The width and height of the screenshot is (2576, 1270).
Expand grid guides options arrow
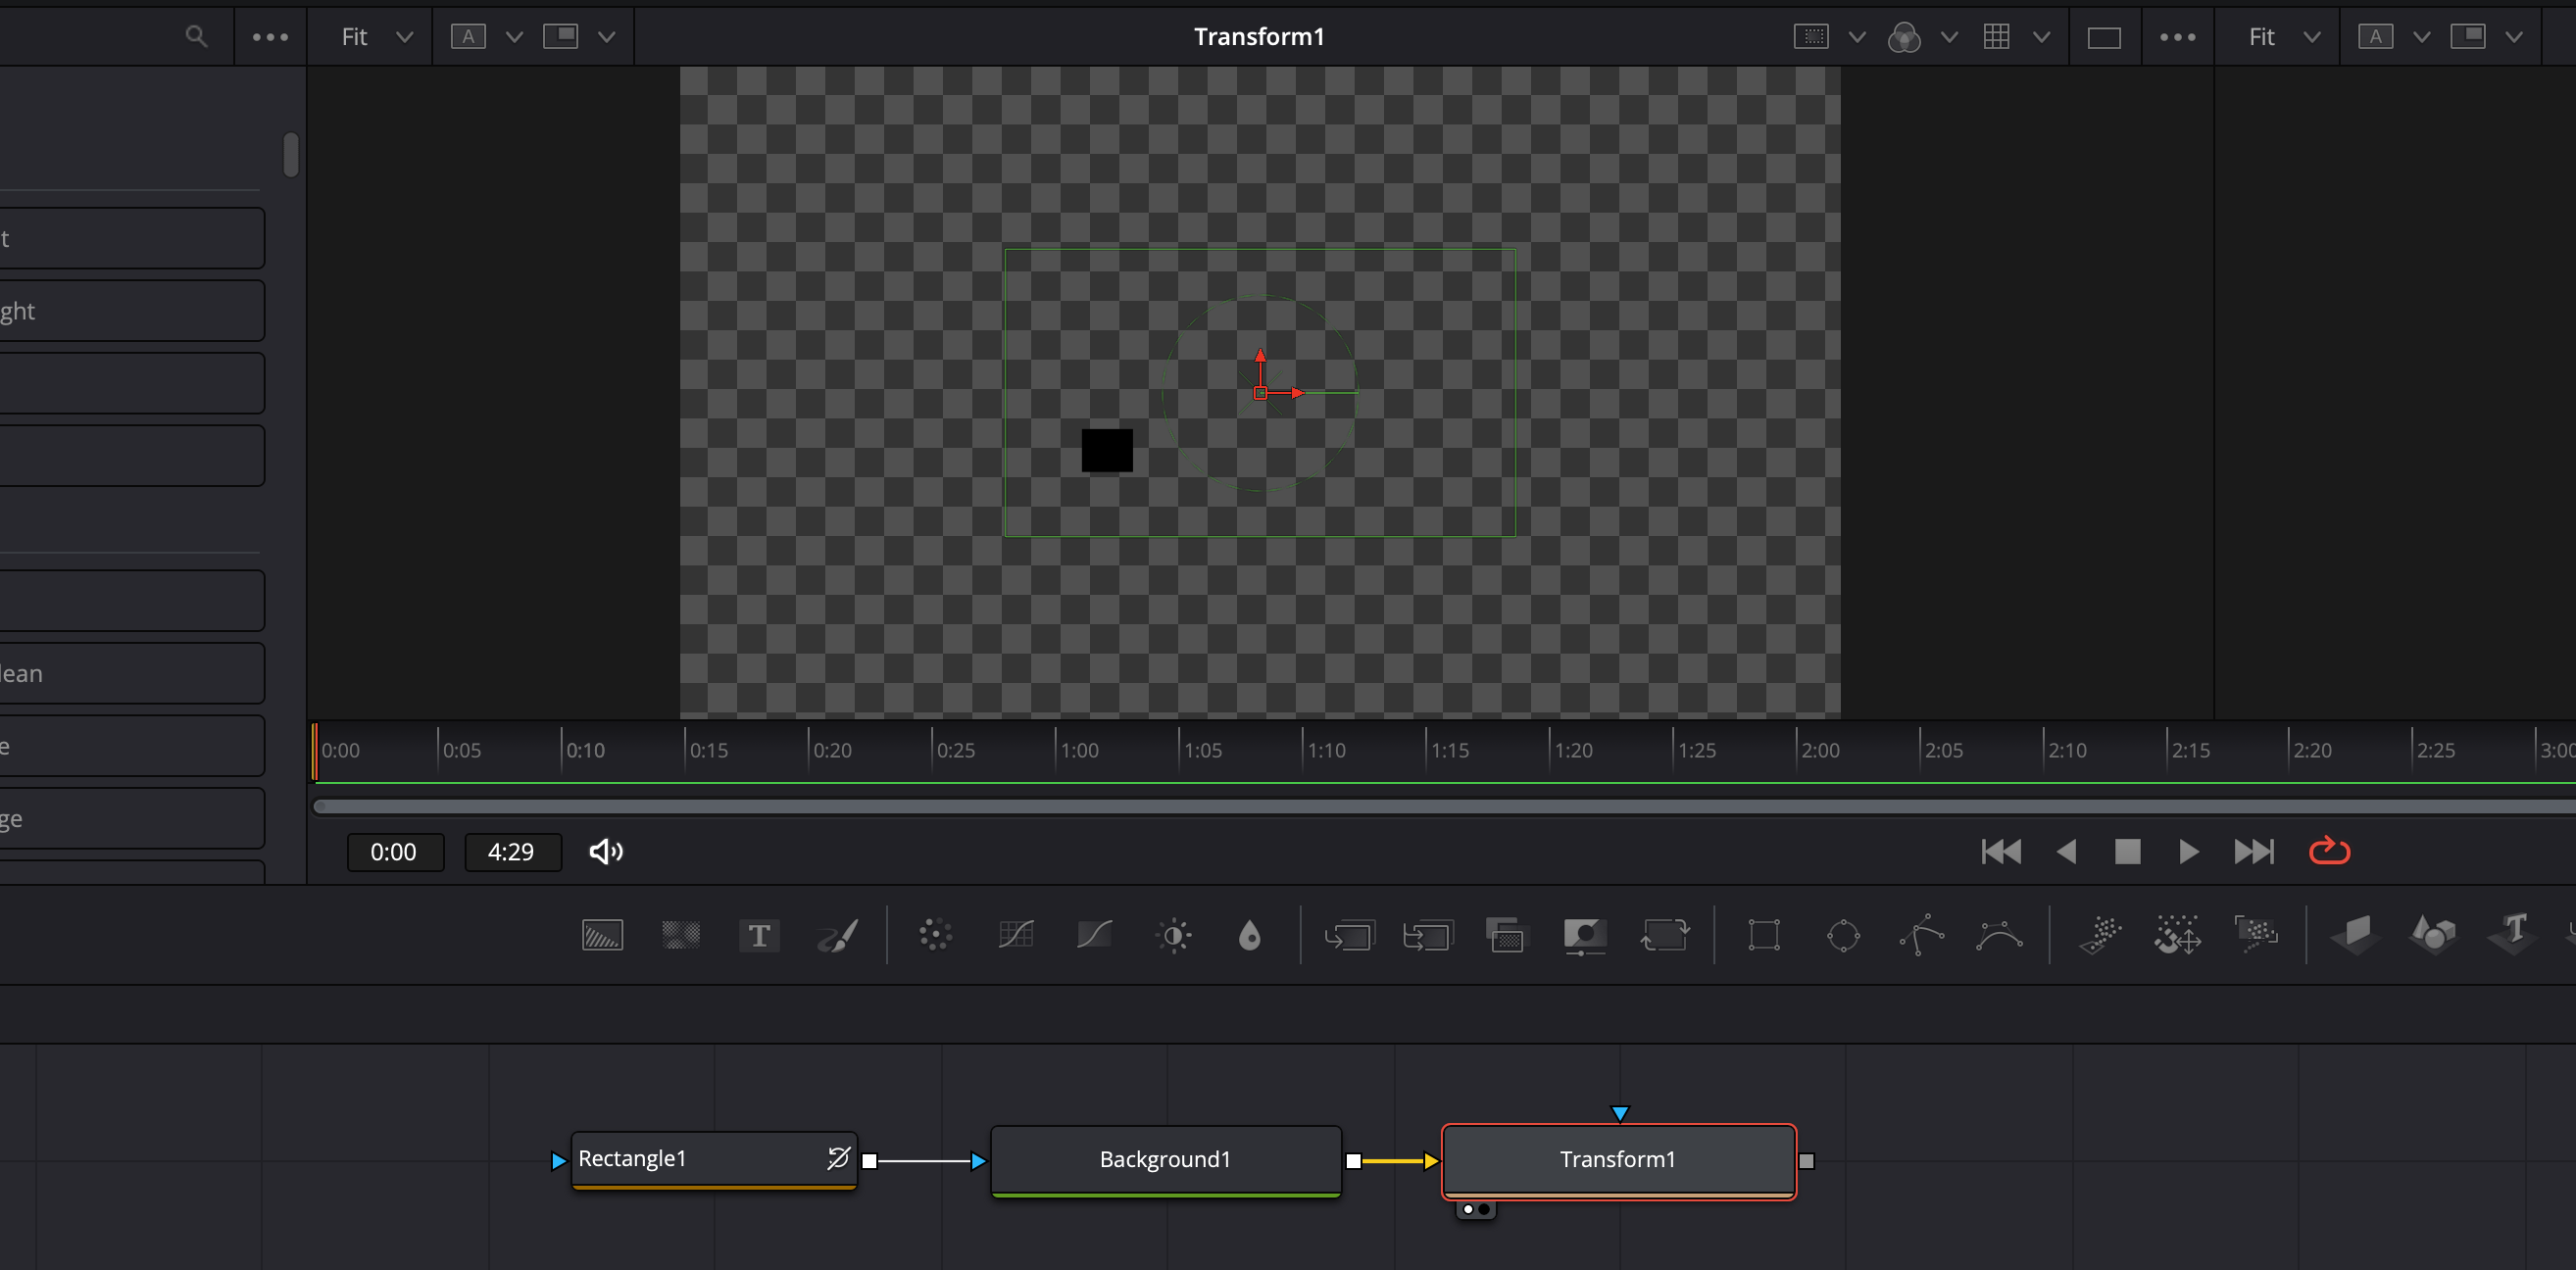[x=2042, y=37]
